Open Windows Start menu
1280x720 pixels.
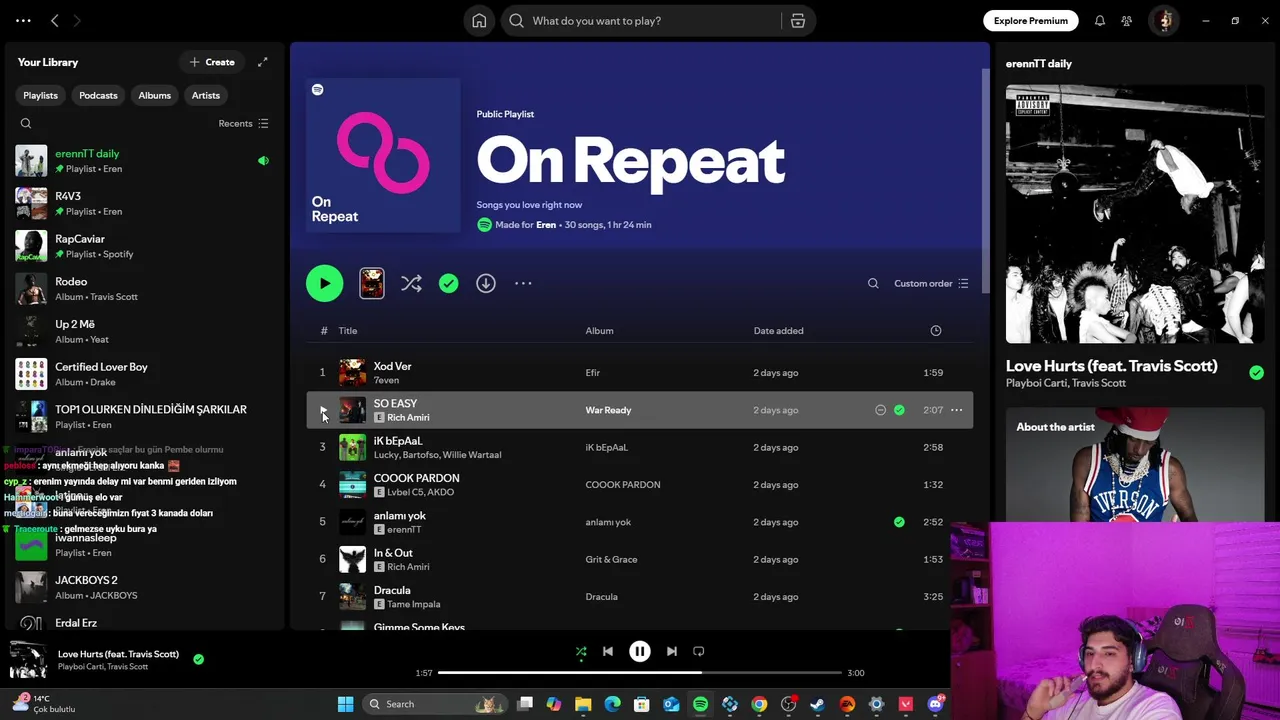(346, 704)
